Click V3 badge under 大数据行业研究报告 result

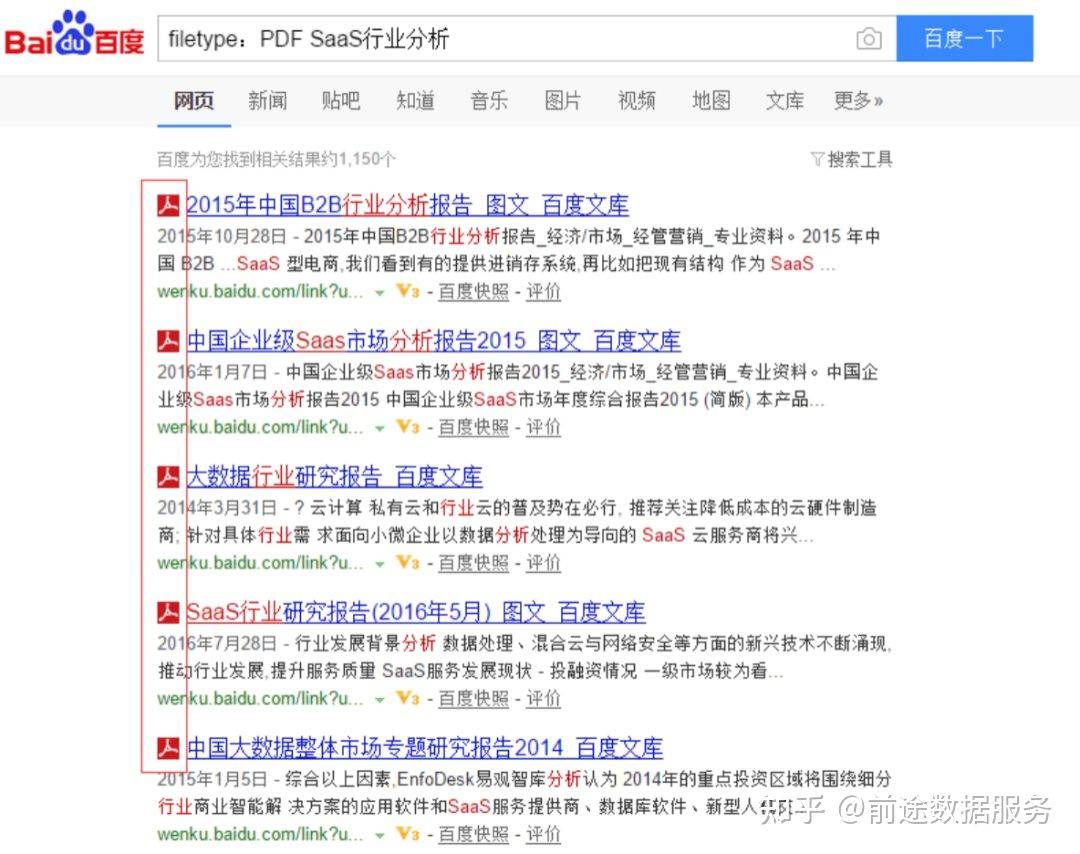pos(408,563)
